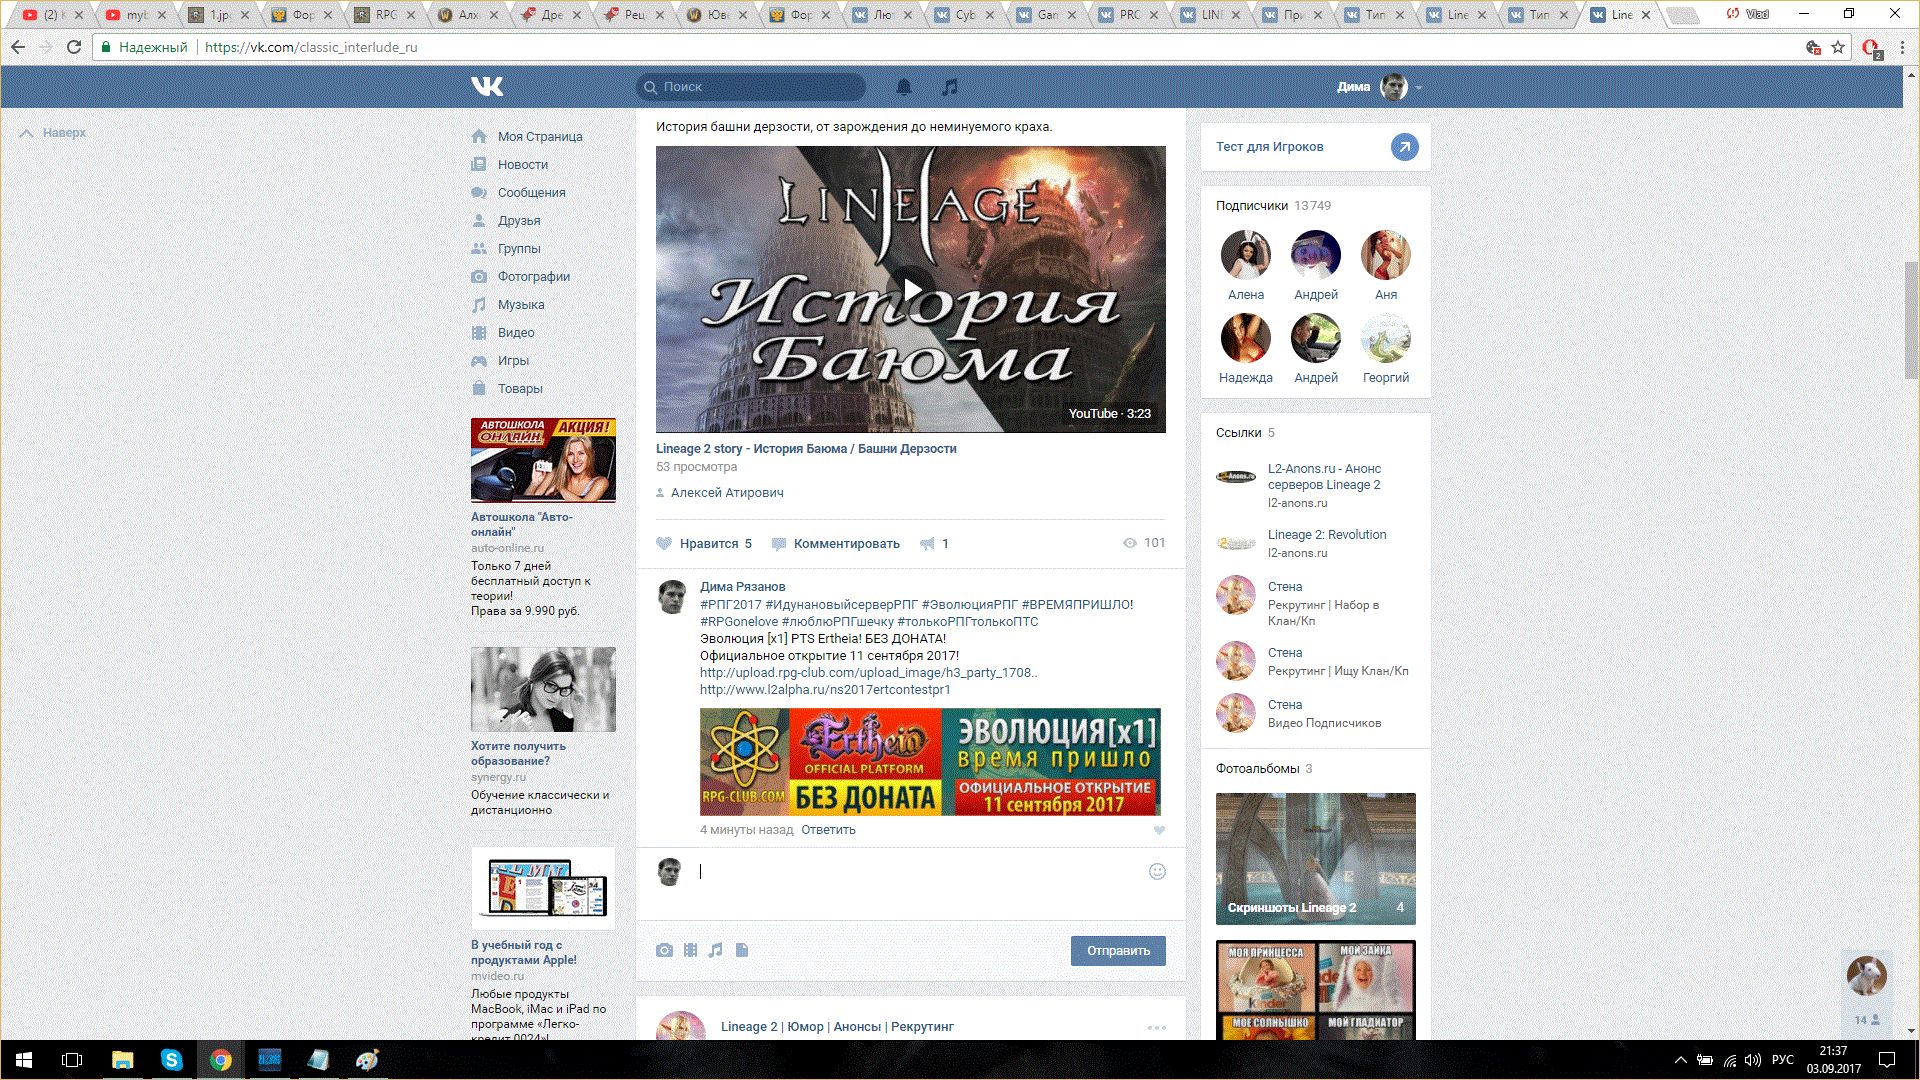
Task: Click the Друзья person icon
Action: (x=479, y=220)
